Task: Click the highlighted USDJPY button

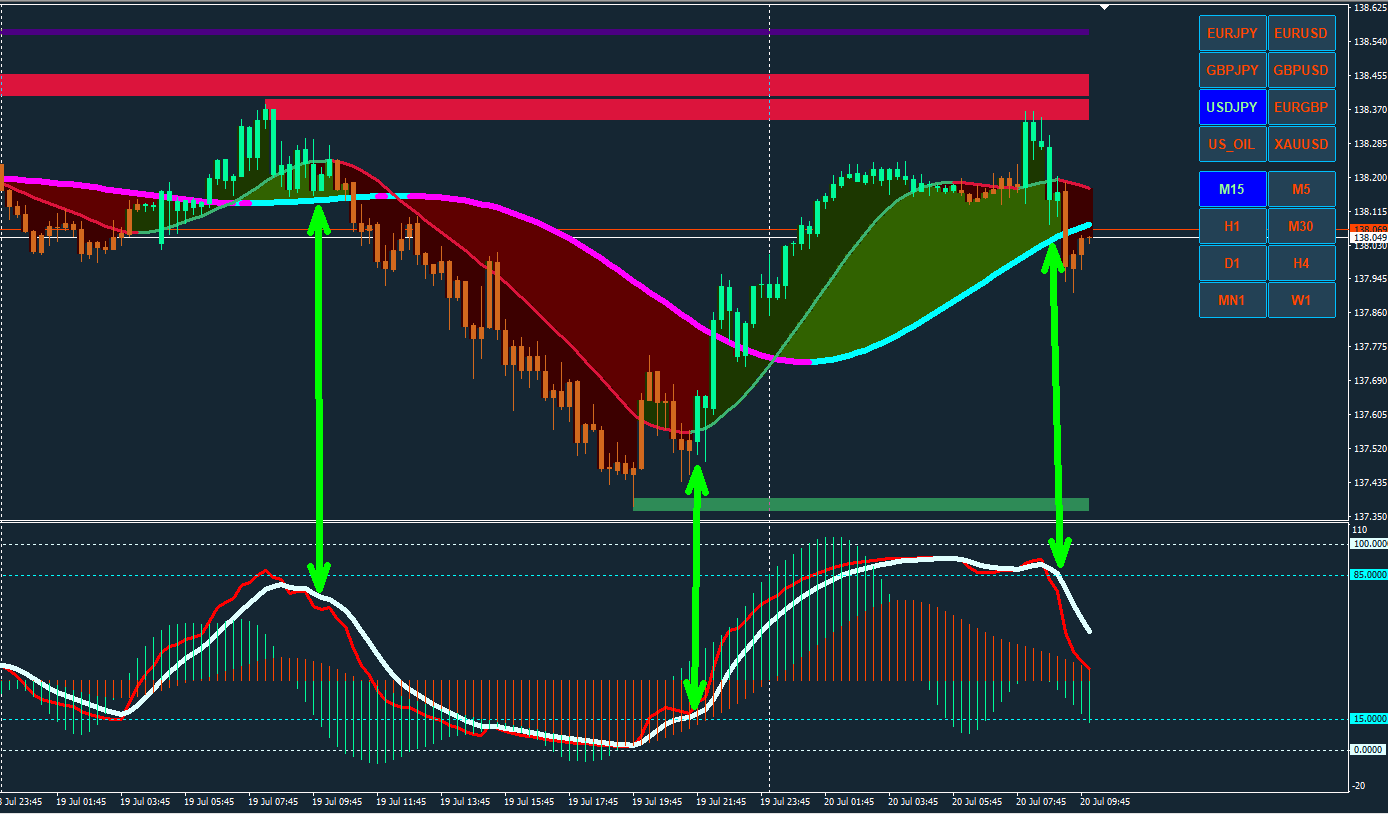Action: [x=1232, y=107]
